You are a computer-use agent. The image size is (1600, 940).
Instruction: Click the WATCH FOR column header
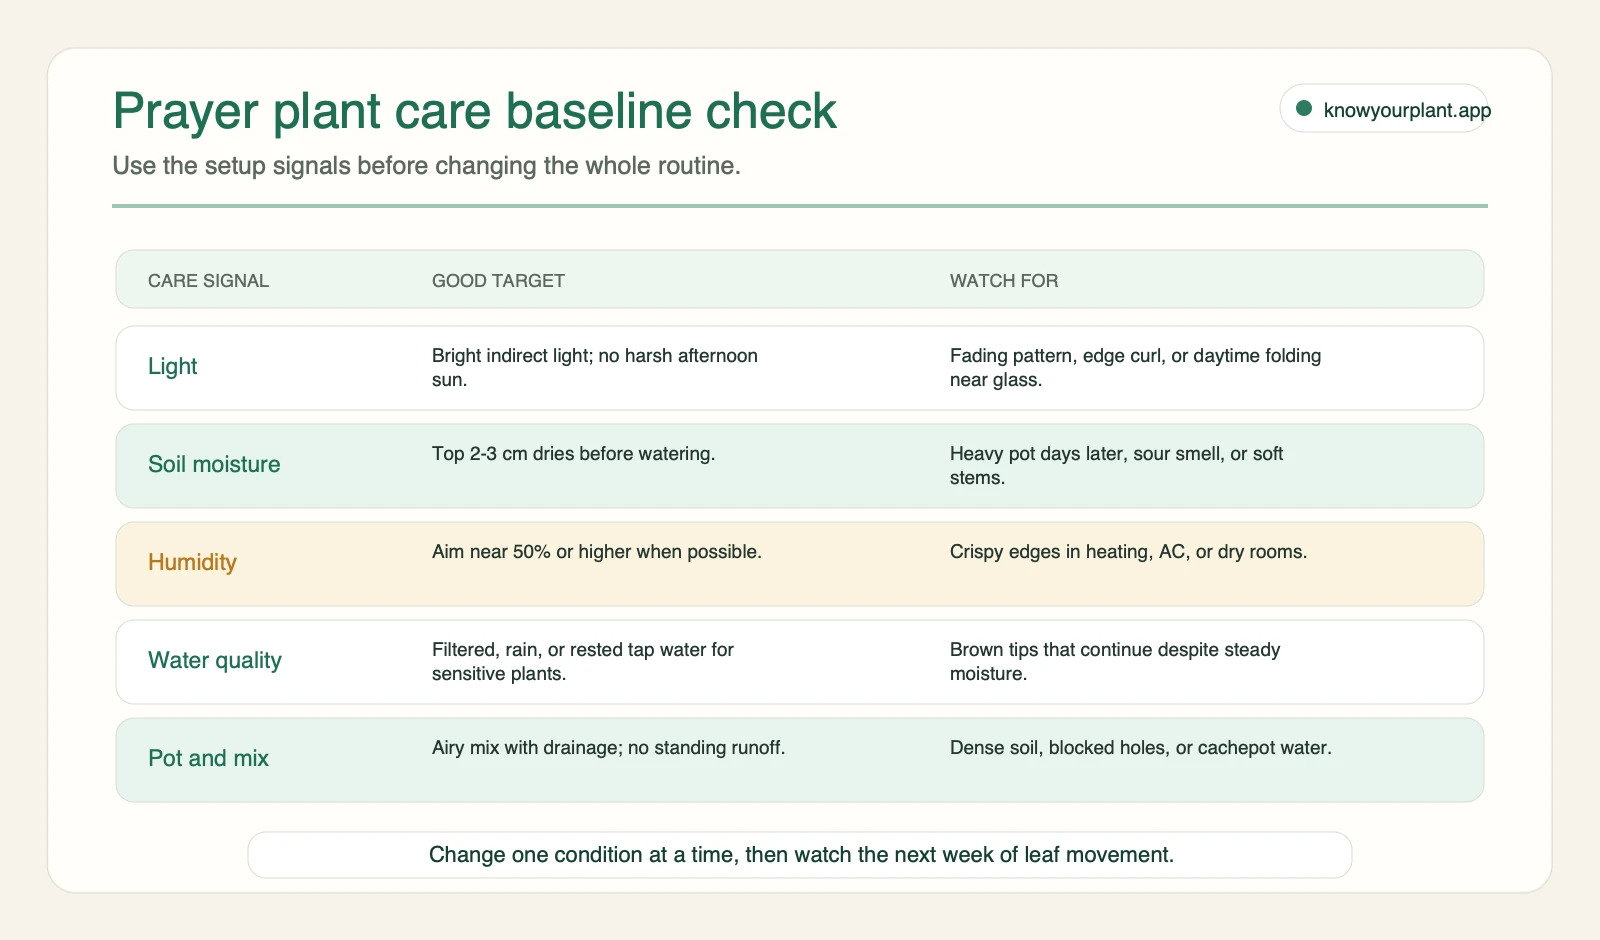tap(1004, 281)
